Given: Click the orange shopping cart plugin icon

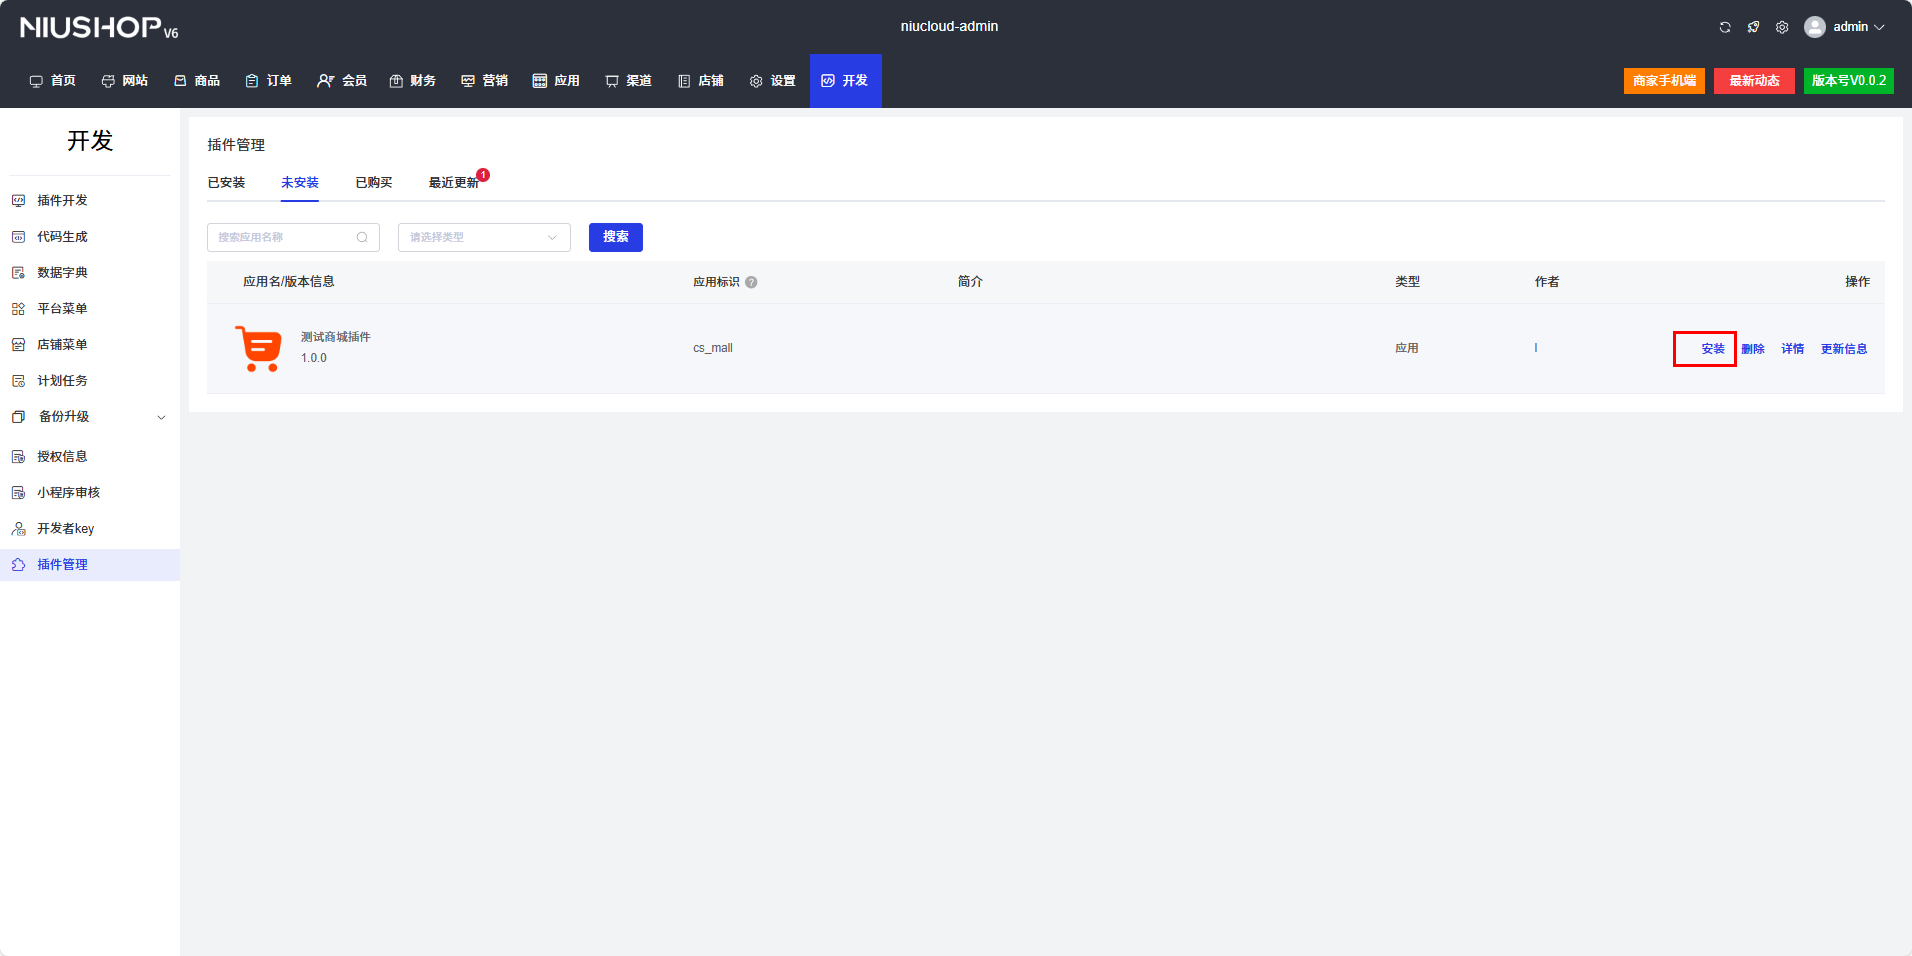Looking at the screenshot, I should point(259,348).
